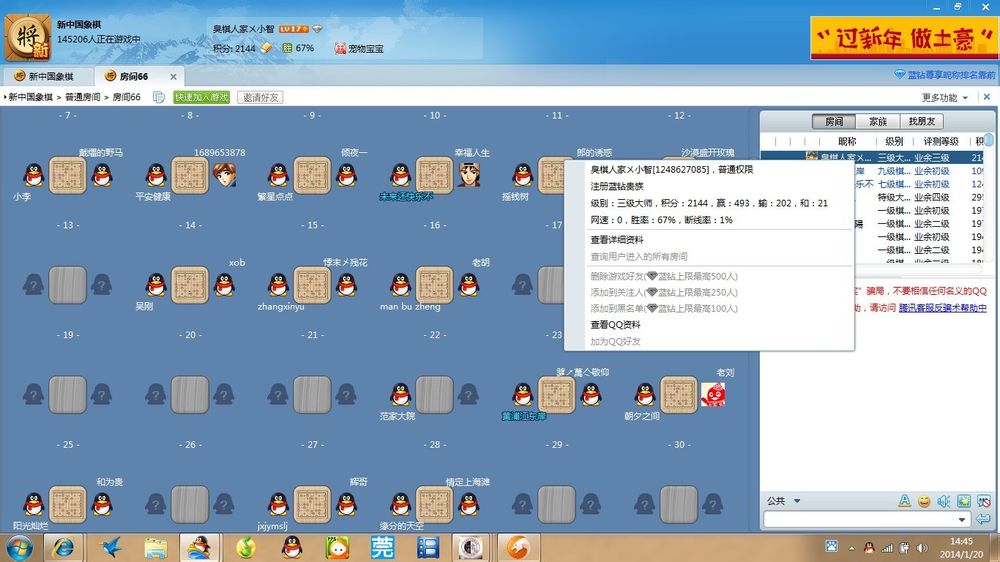1000x562 pixels.
Task: Sort player list by 评测等级 column
Action: tap(941, 141)
